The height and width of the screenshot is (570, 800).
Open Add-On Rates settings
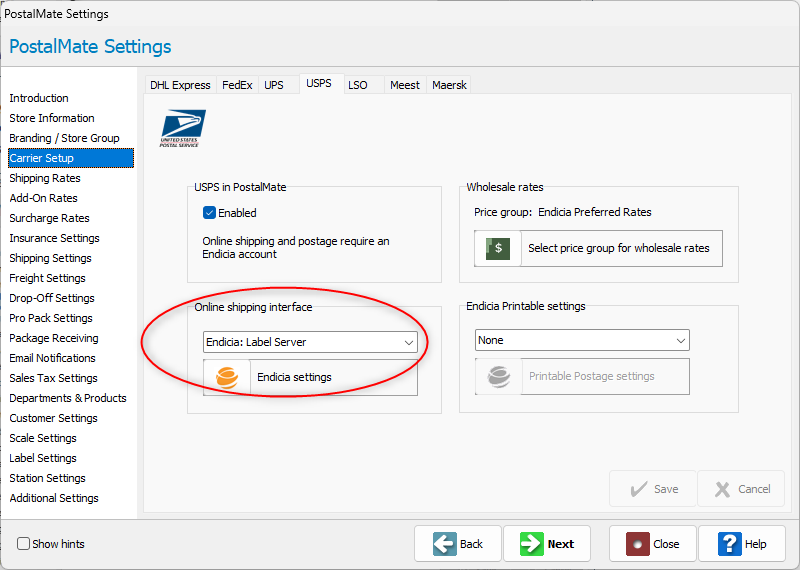[x=43, y=198]
